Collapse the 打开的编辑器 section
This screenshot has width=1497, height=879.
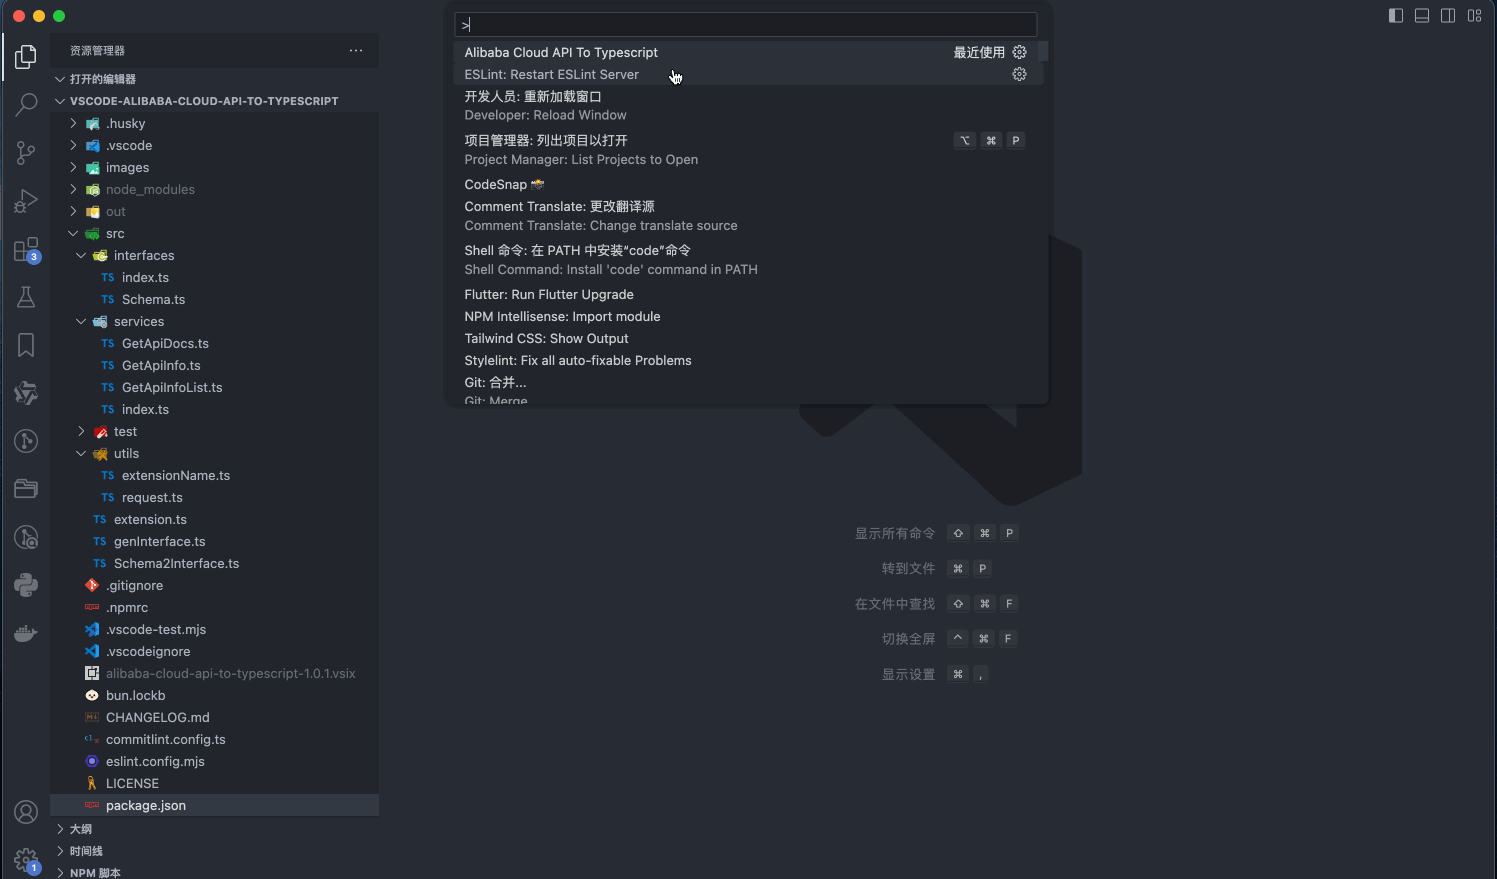214,79
